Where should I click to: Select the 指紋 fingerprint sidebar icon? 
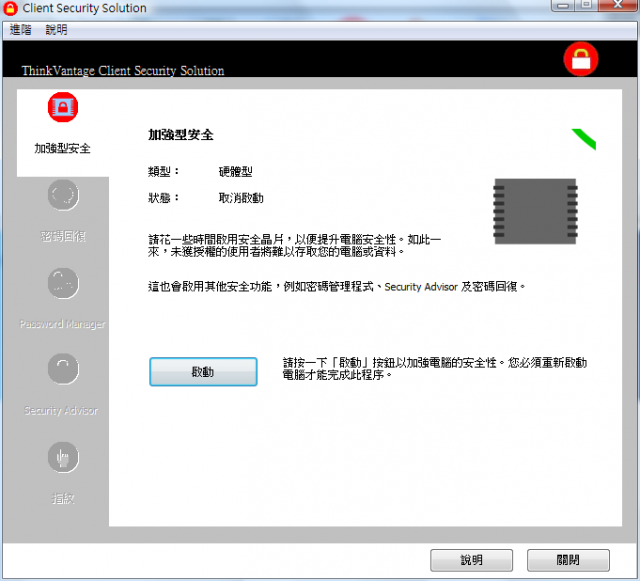click(x=63, y=457)
